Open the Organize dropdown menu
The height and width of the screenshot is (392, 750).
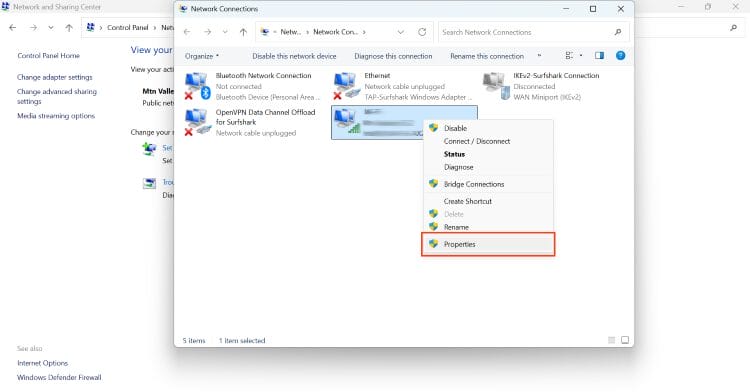pyautogui.click(x=202, y=56)
